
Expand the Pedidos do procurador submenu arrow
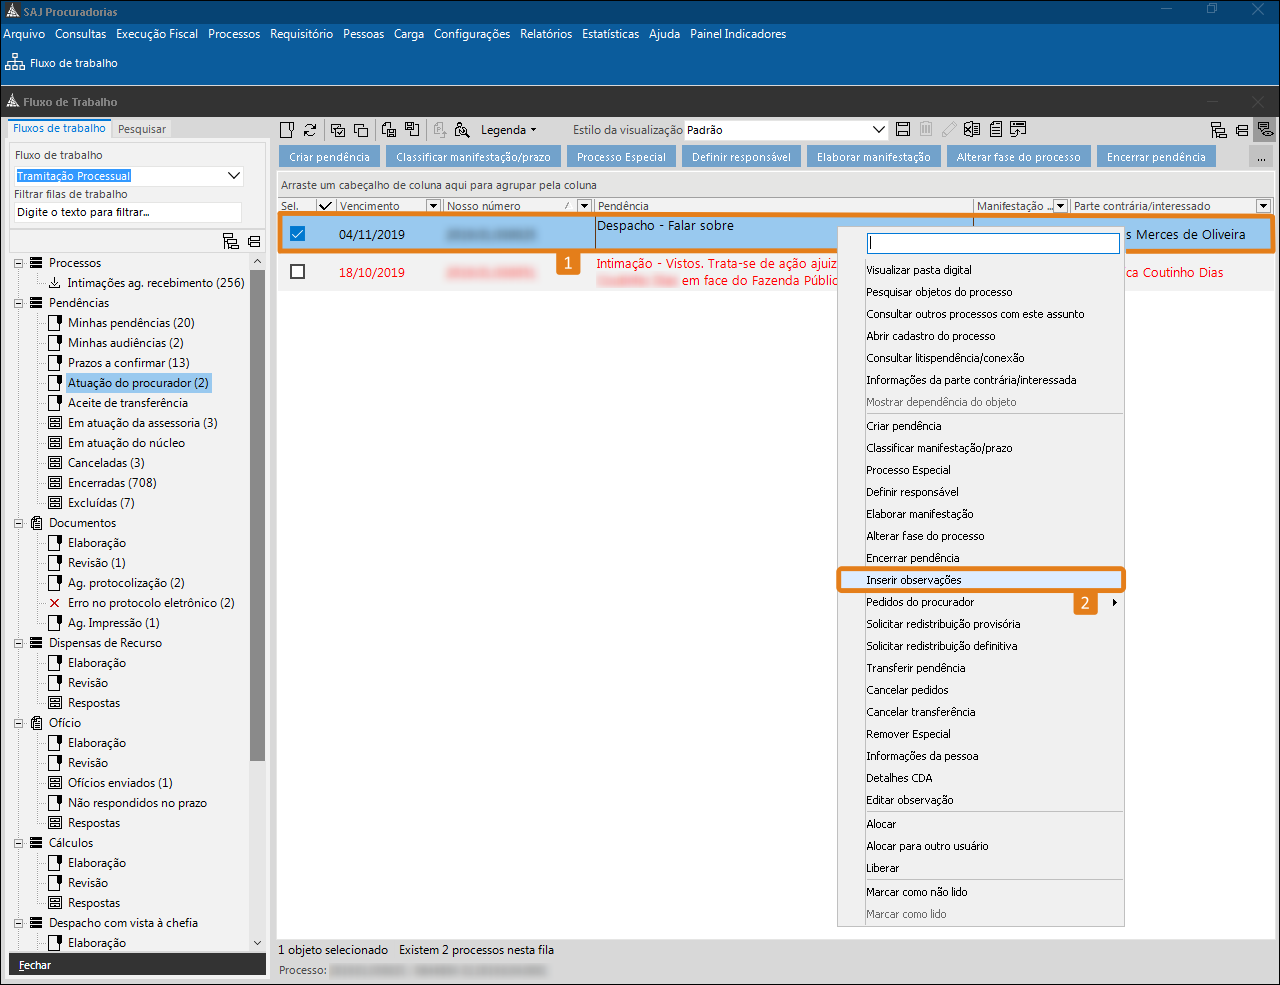tap(1114, 602)
